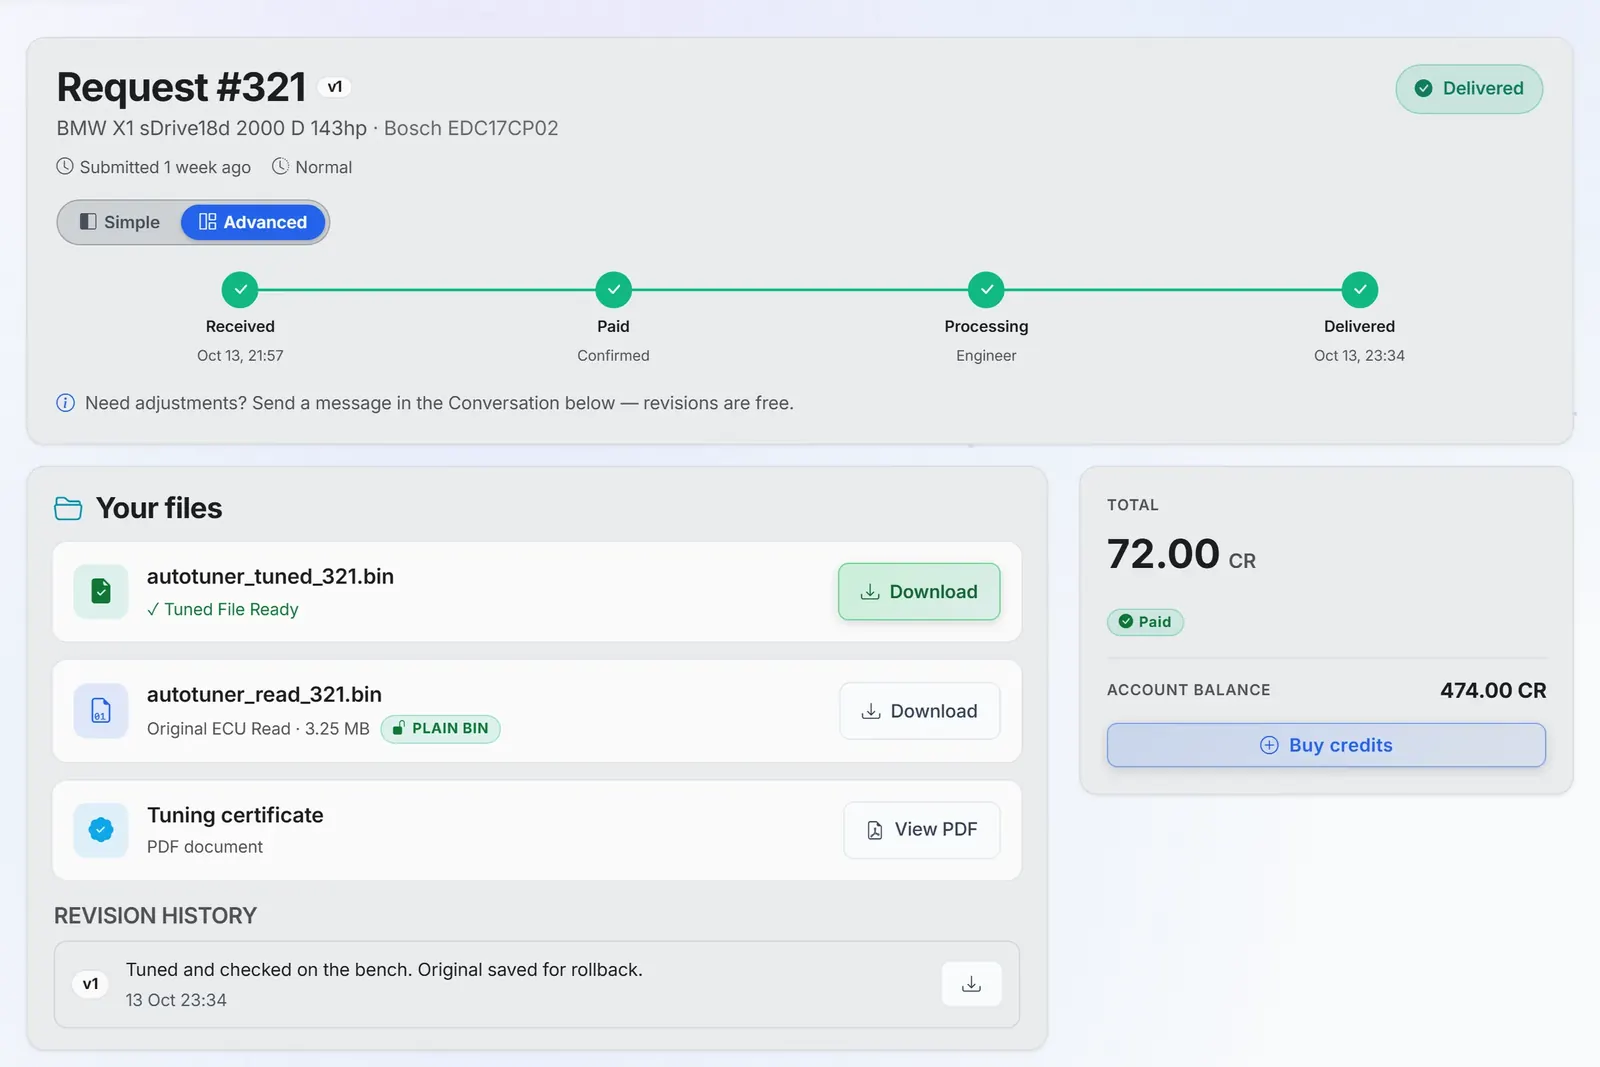Click the Delivered status badge
The width and height of the screenshot is (1600, 1067).
[1469, 89]
